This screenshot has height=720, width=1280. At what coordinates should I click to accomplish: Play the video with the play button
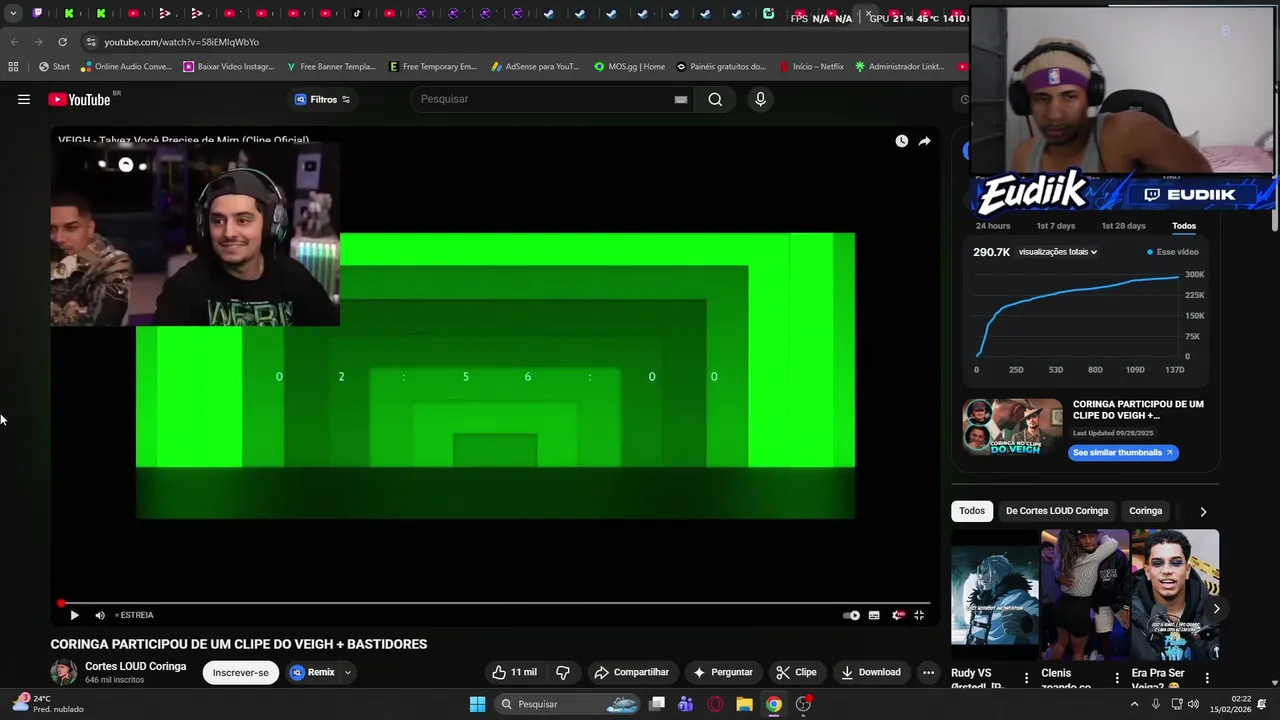(74, 615)
